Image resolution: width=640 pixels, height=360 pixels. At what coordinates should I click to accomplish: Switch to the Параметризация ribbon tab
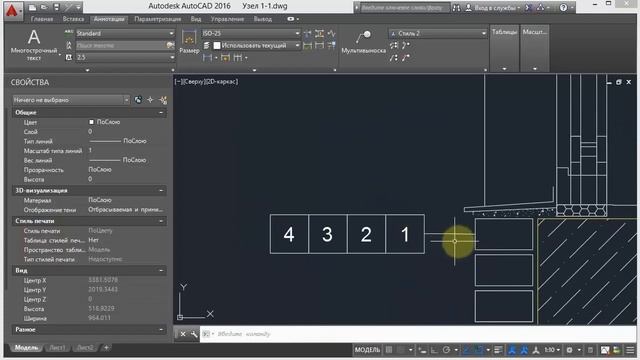point(158,19)
